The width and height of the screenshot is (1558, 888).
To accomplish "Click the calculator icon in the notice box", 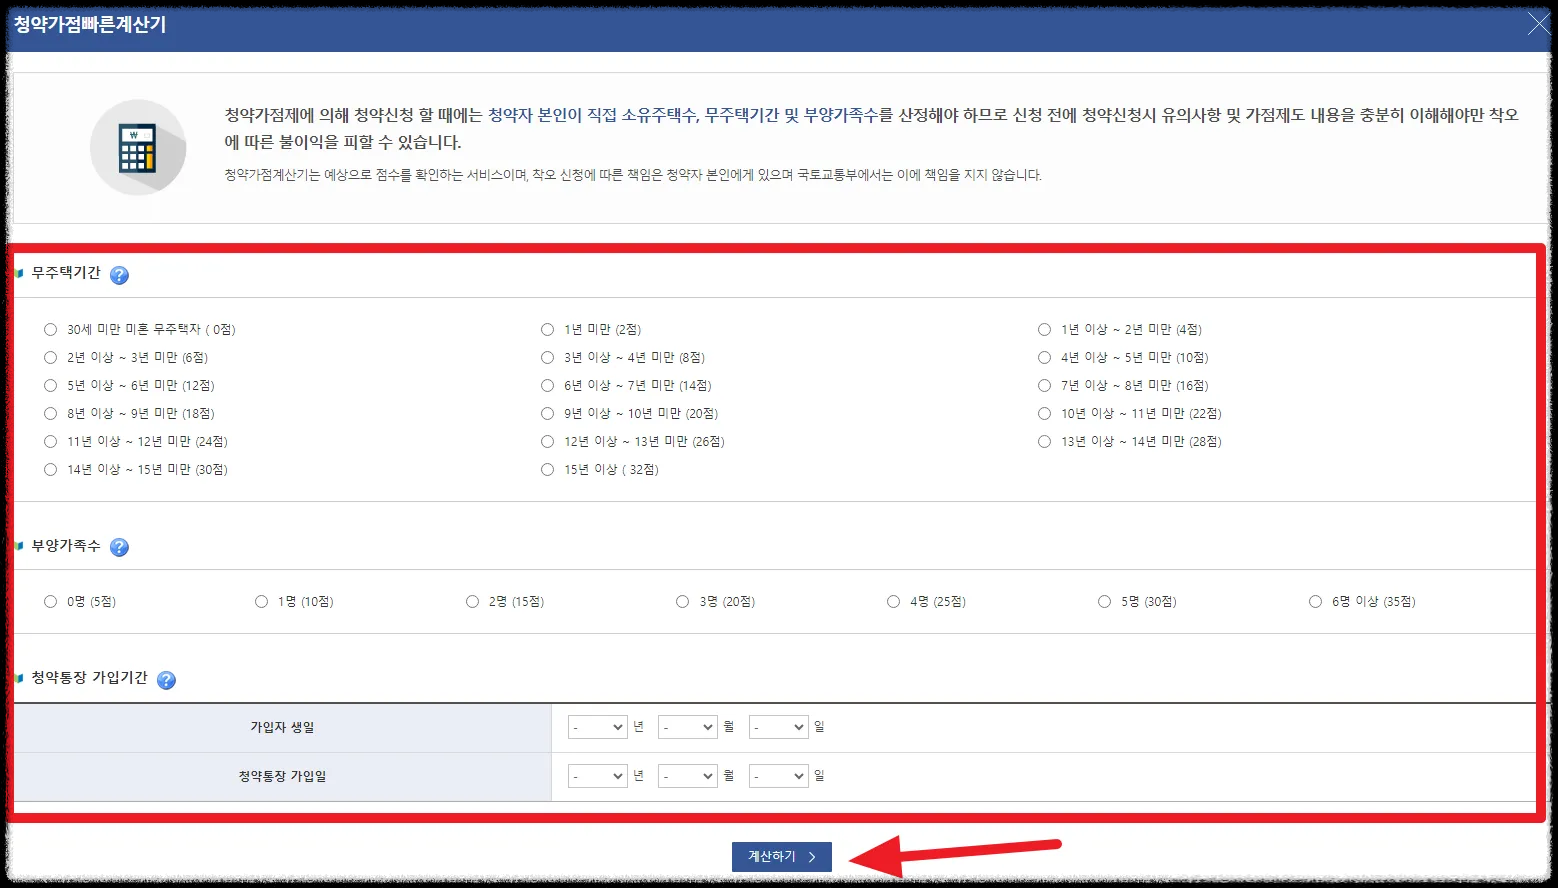I will point(138,148).
